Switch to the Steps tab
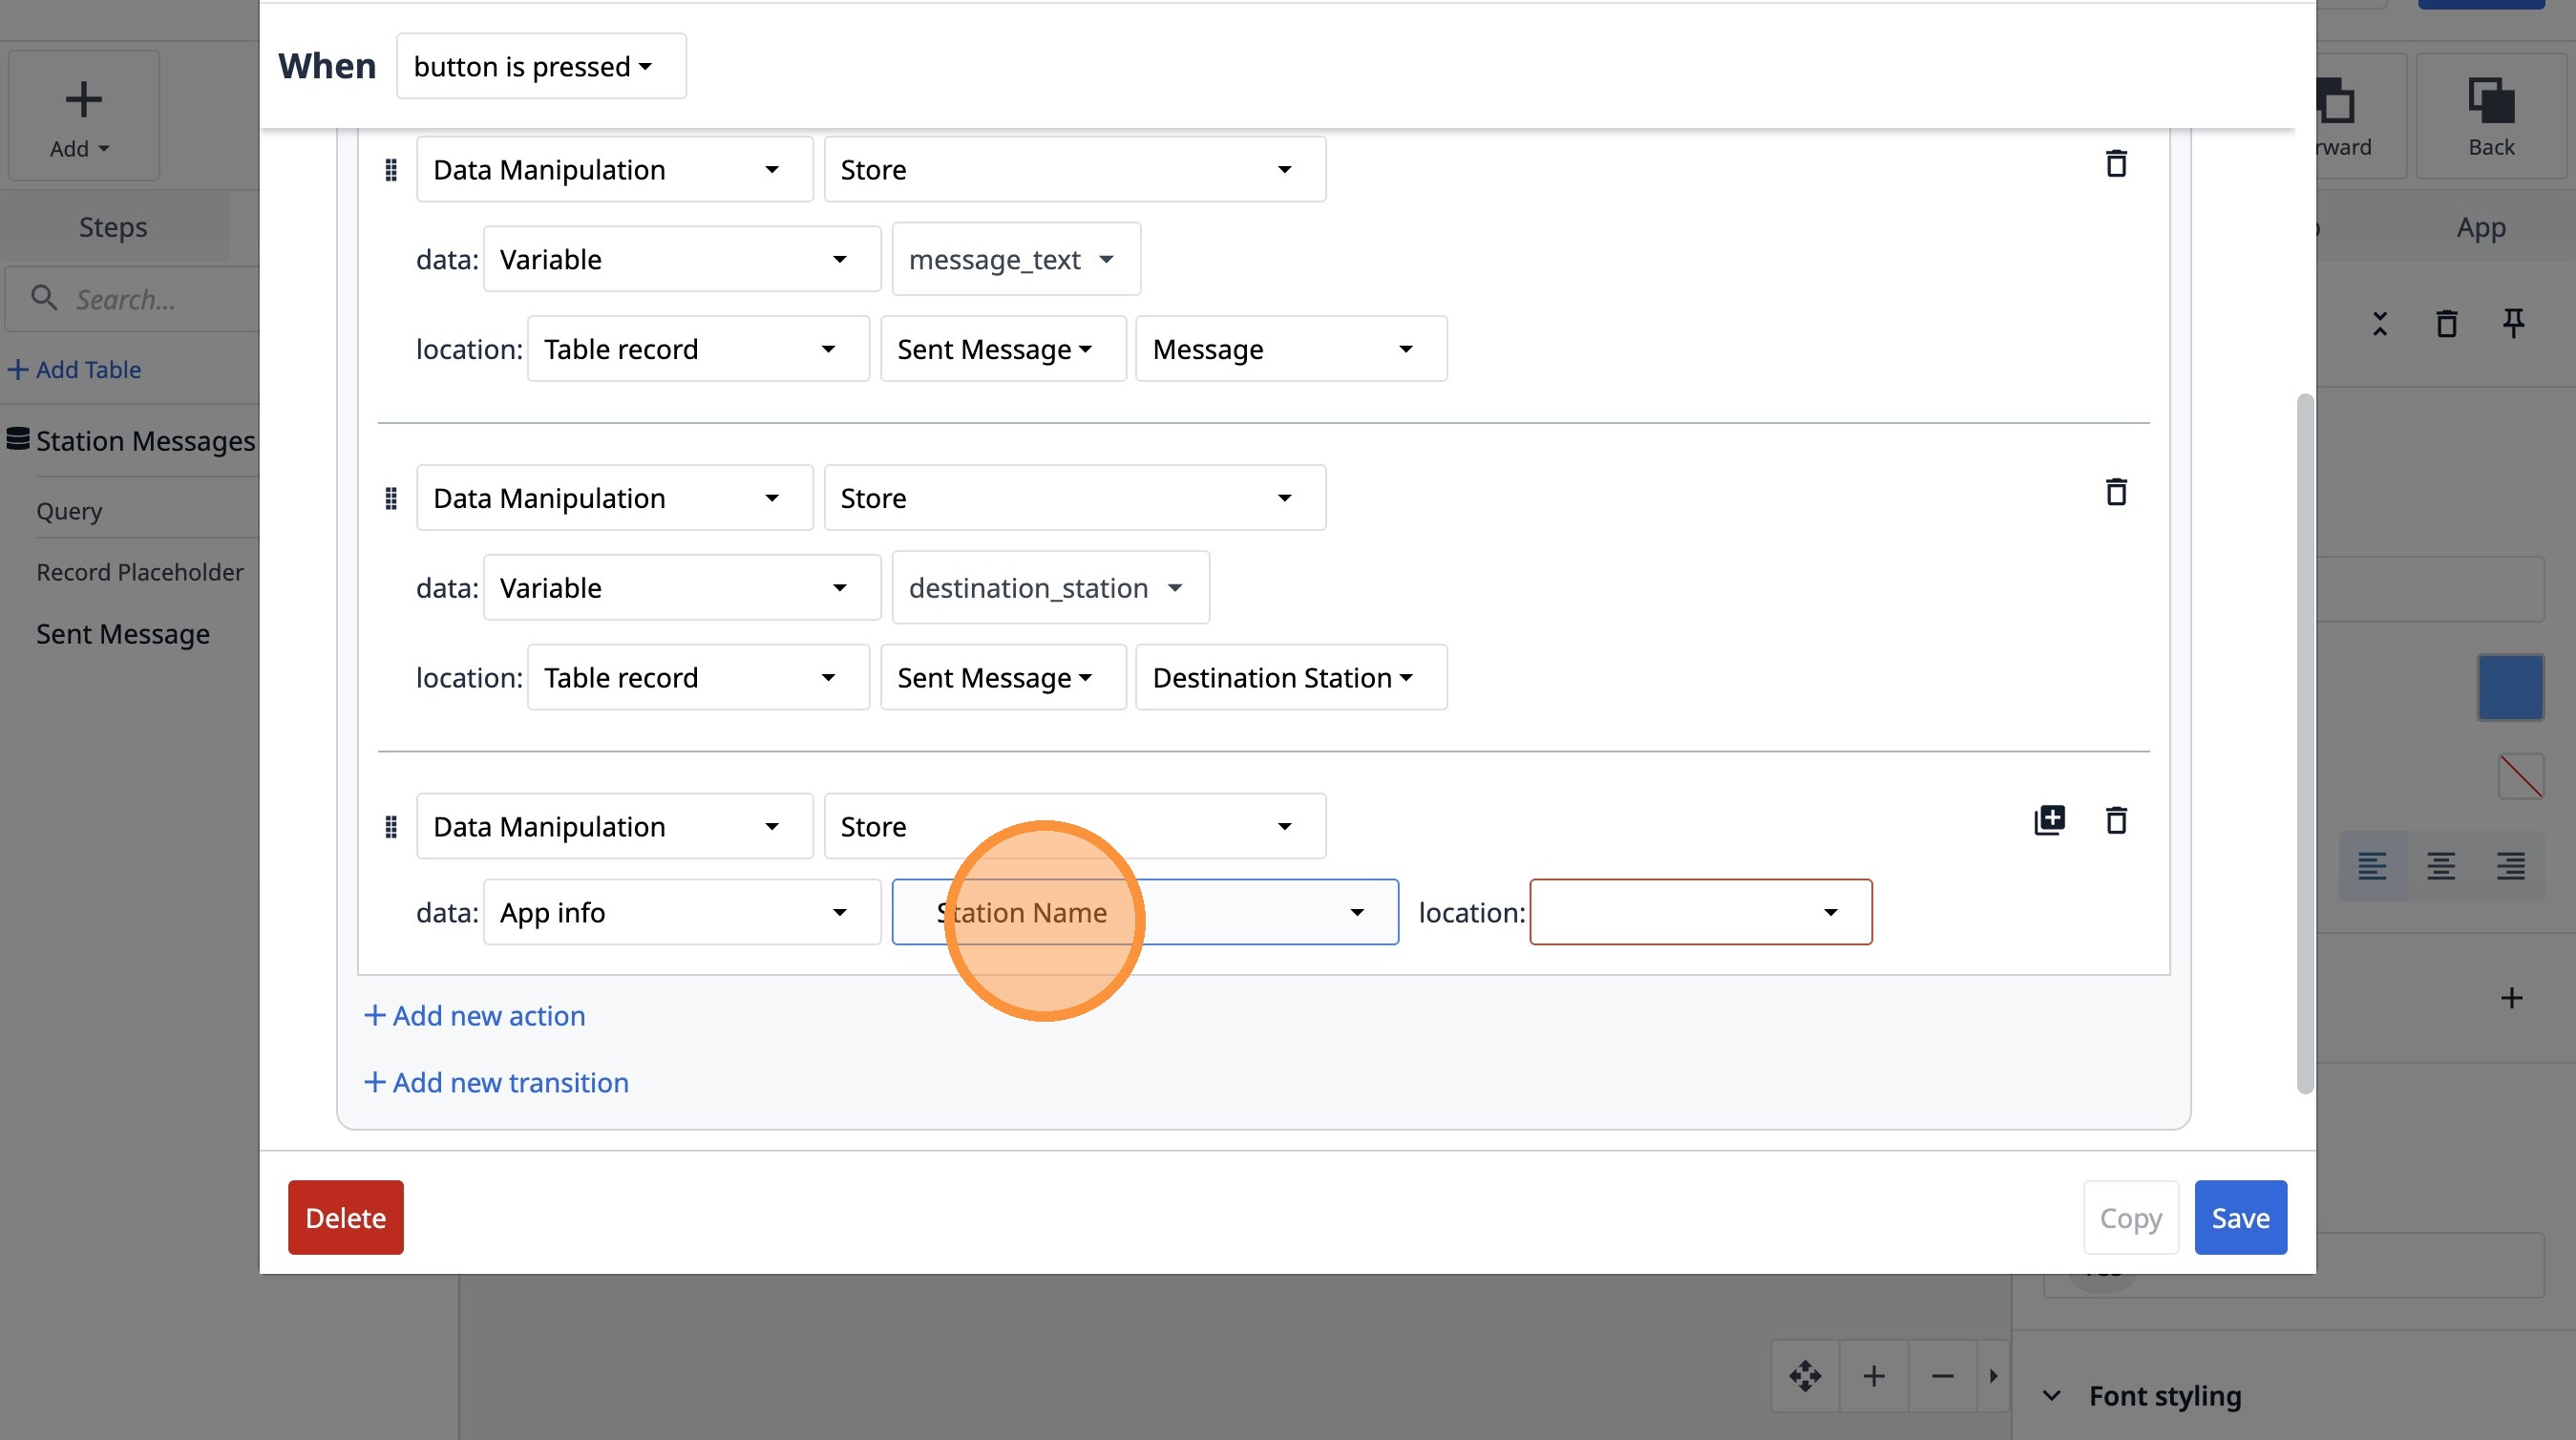The image size is (2576, 1440). (113, 227)
